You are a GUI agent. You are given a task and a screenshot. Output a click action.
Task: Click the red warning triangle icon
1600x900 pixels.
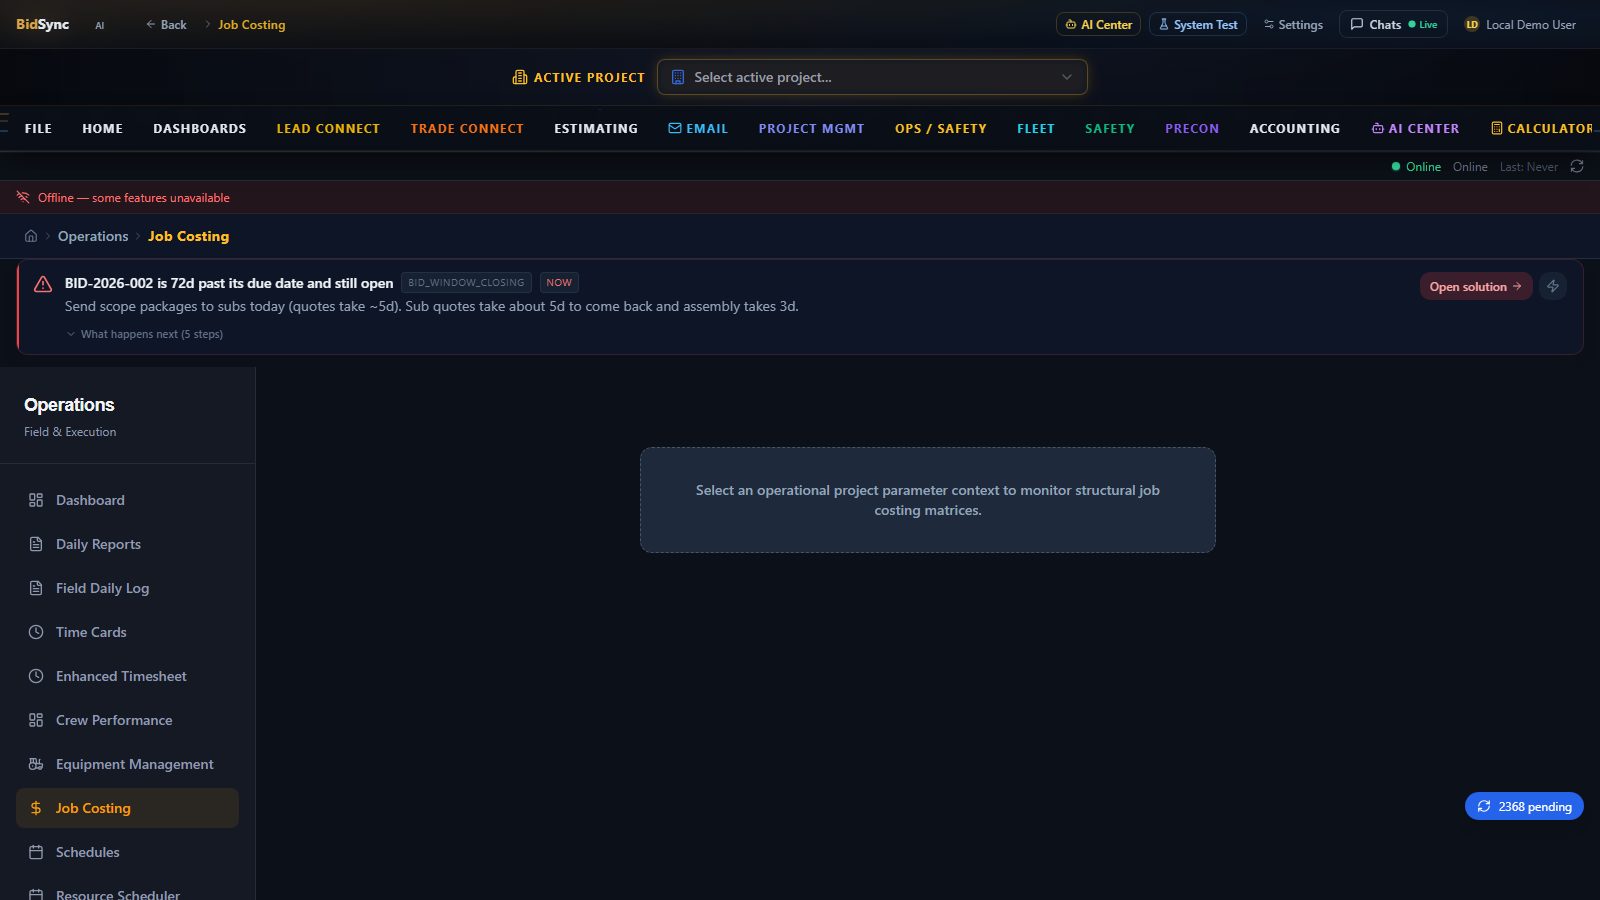43,284
